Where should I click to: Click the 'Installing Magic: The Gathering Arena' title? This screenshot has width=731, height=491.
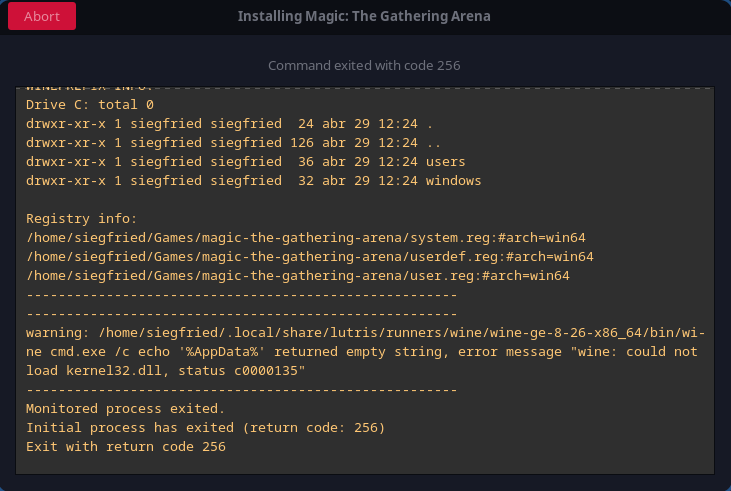click(x=364, y=16)
